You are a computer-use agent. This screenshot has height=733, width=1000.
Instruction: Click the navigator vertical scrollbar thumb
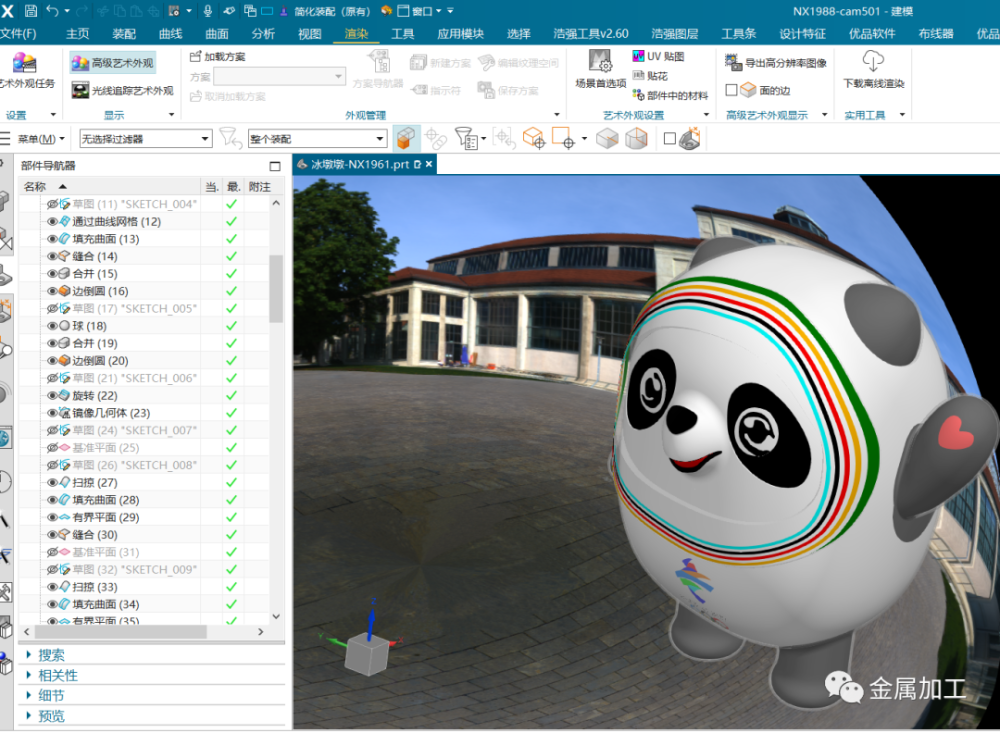(276, 288)
